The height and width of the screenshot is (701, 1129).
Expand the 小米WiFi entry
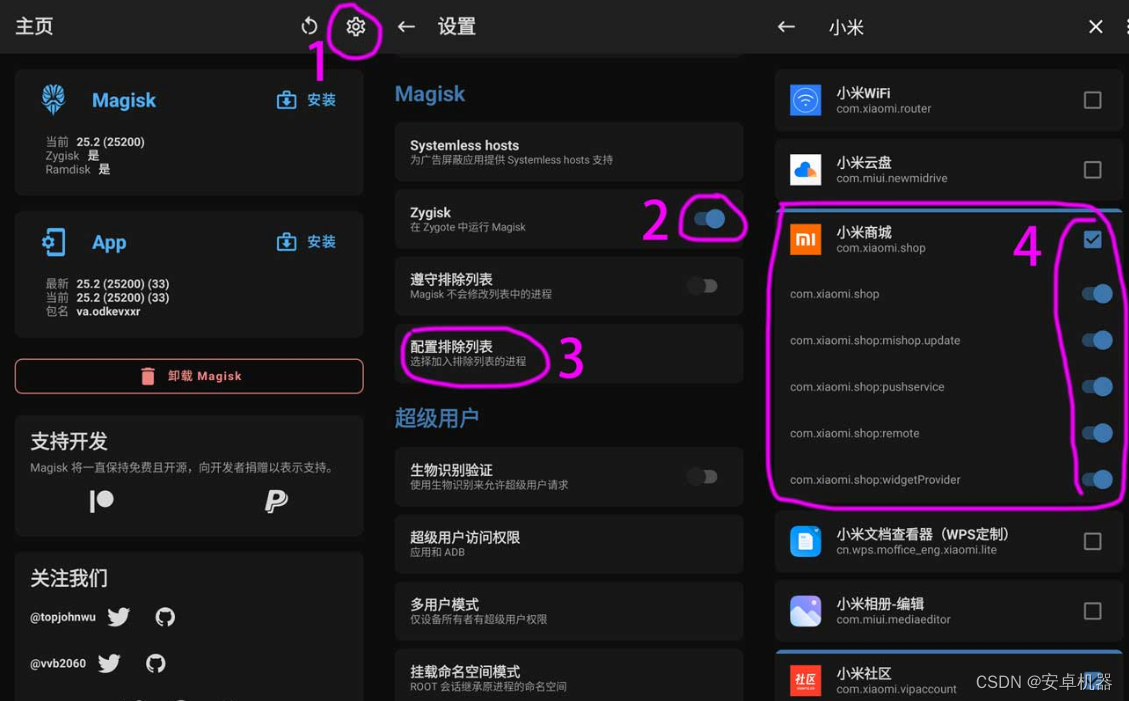(949, 100)
